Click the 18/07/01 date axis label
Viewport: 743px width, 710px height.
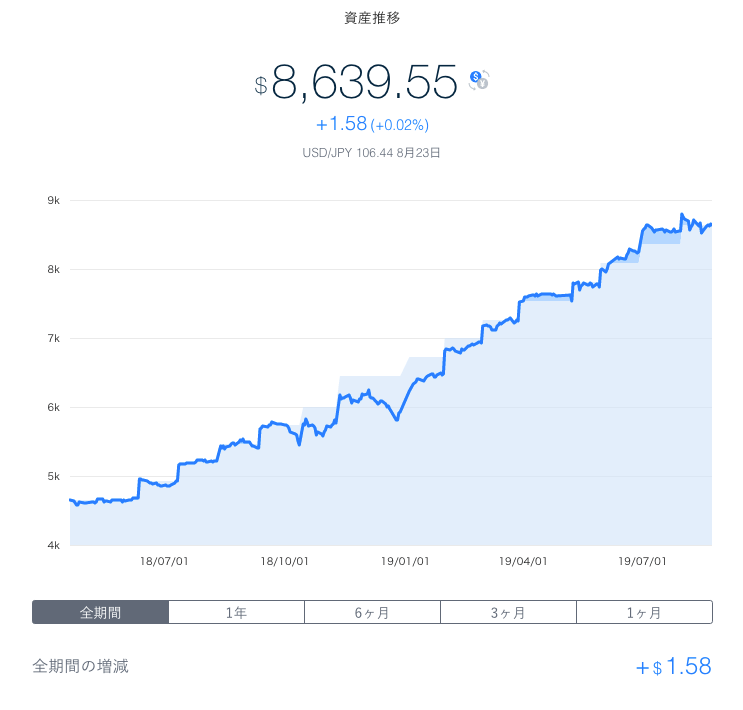click(x=165, y=562)
